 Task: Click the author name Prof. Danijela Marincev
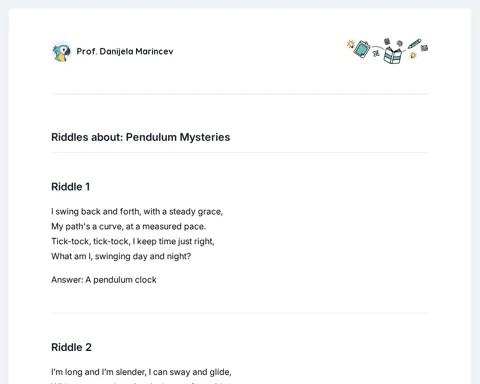[125, 51]
